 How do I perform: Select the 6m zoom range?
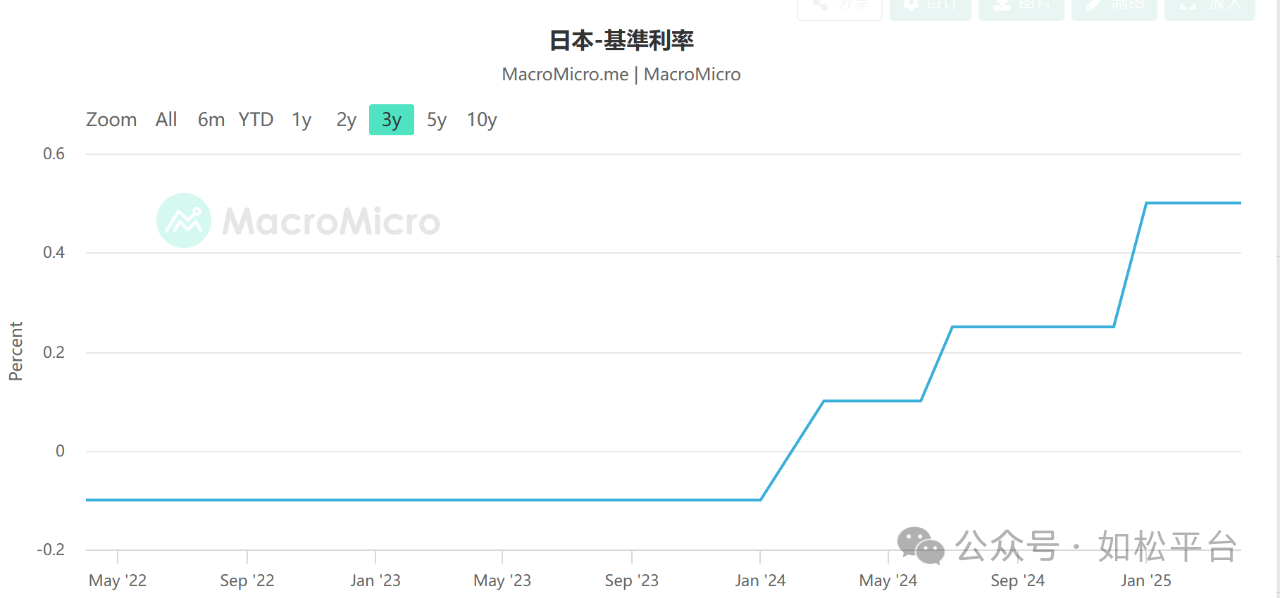click(x=211, y=120)
